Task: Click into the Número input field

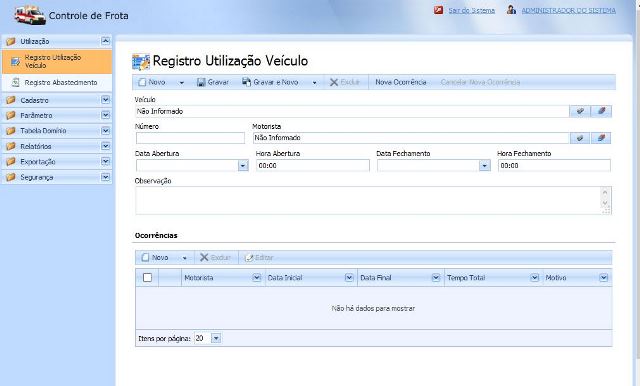Action: pos(190,138)
